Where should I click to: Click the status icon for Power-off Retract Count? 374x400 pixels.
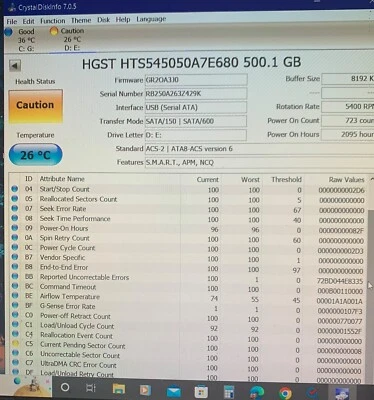tap(15, 315)
